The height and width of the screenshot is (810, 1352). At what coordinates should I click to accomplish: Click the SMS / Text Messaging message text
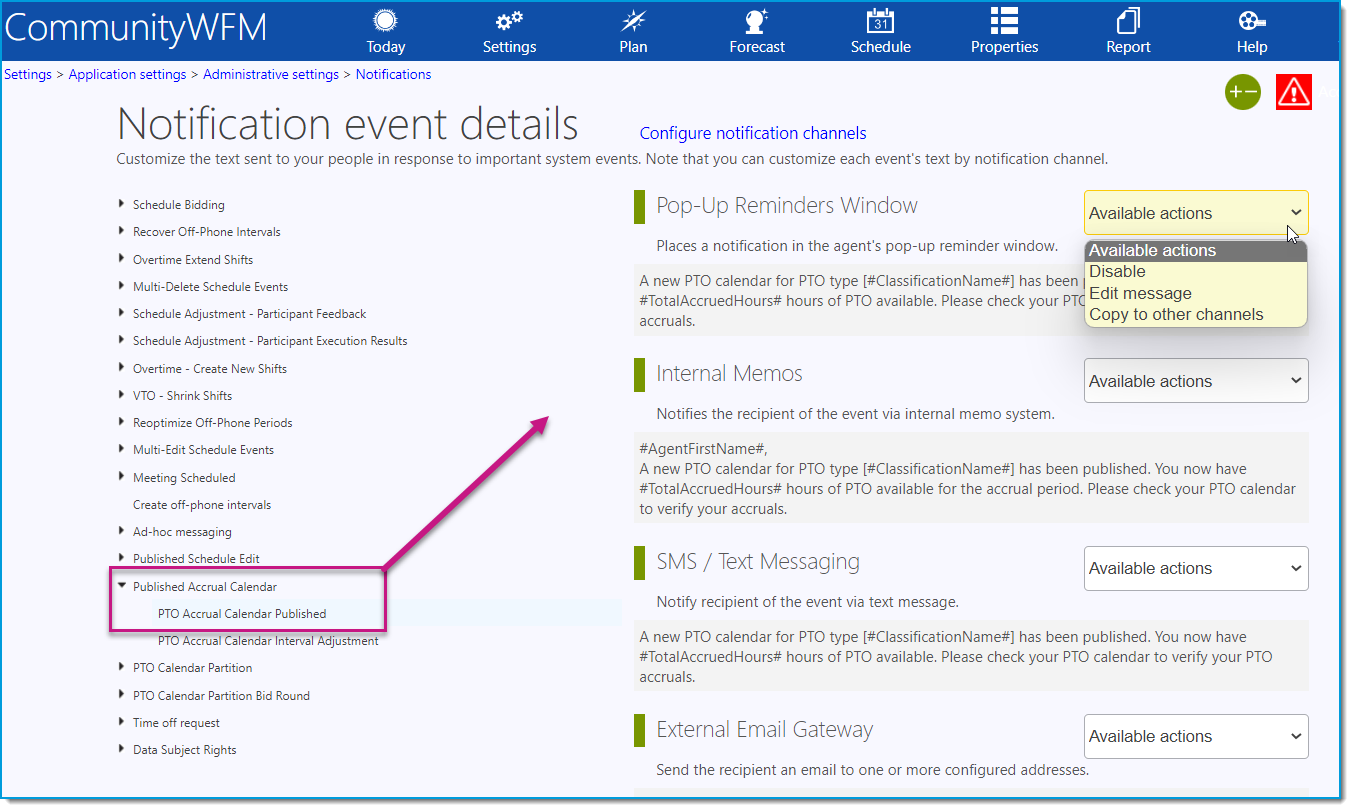tap(971, 656)
